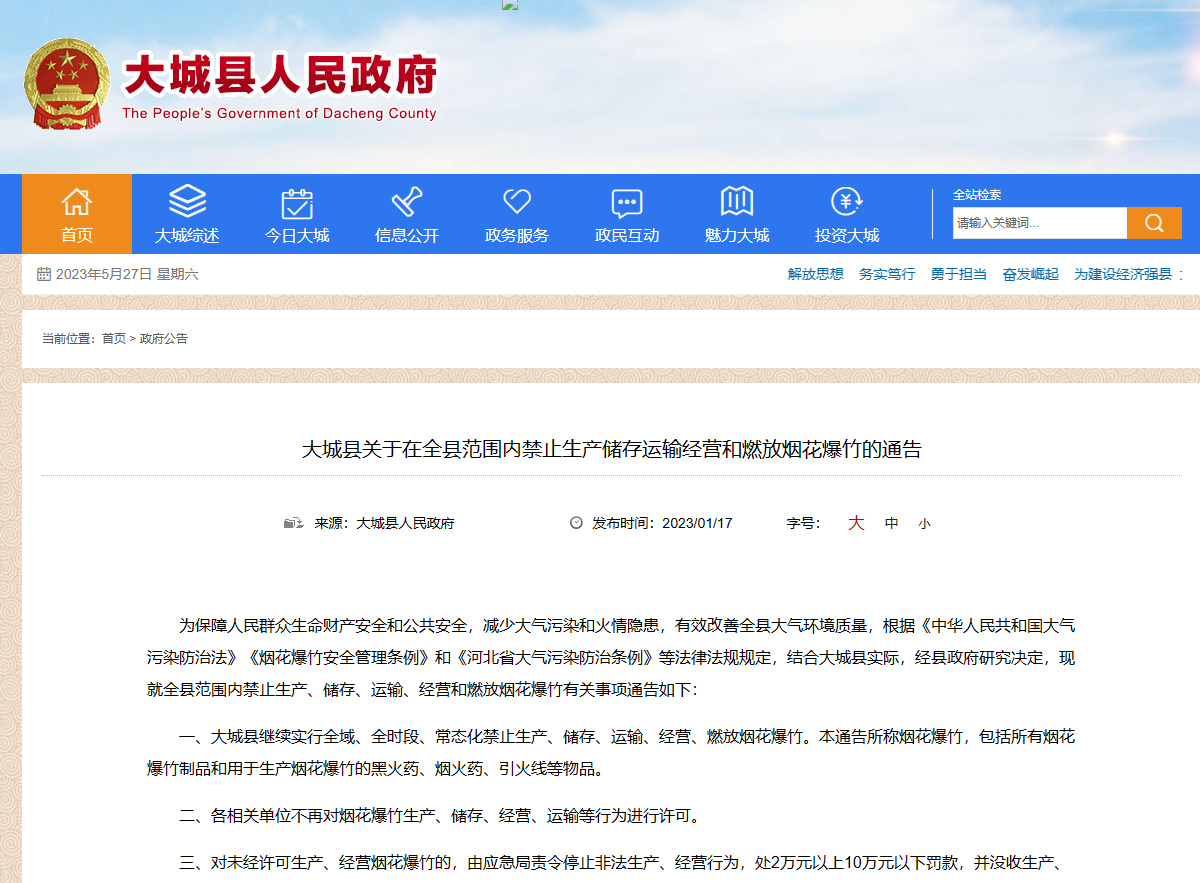Set font size to 小
Image resolution: width=1200 pixels, height=883 pixels.
tap(924, 523)
